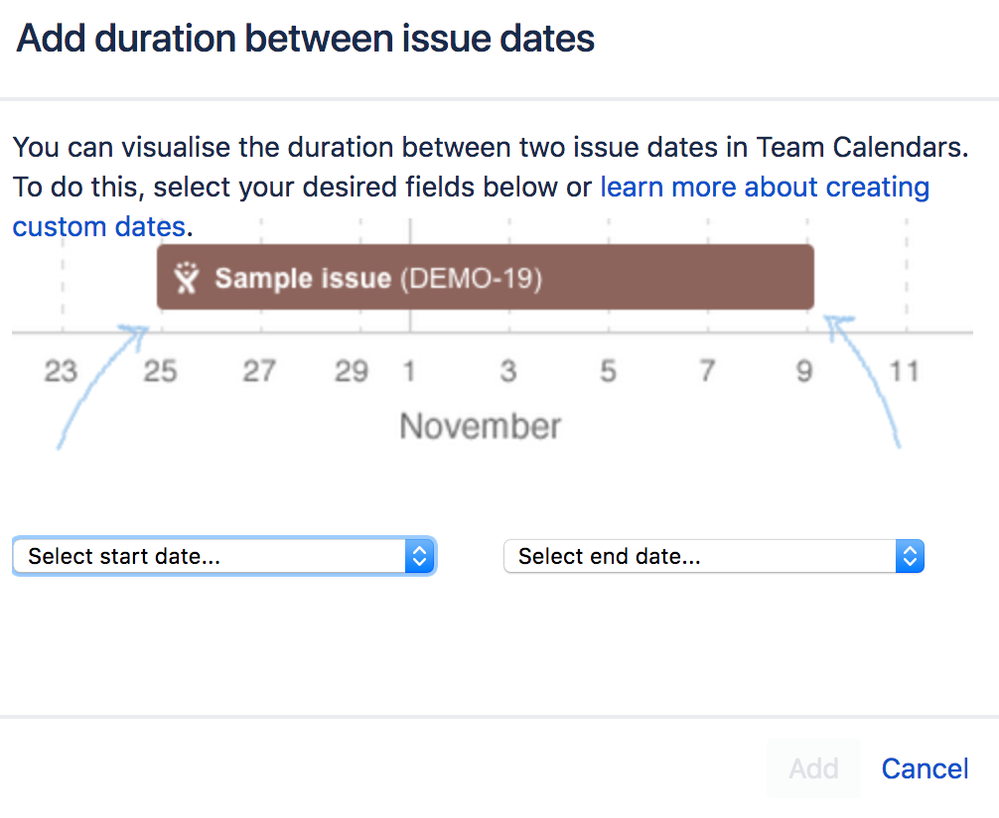Viewport: 999px width, 818px height.
Task: Click date 23 on the timeline
Action: click(61, 371)
